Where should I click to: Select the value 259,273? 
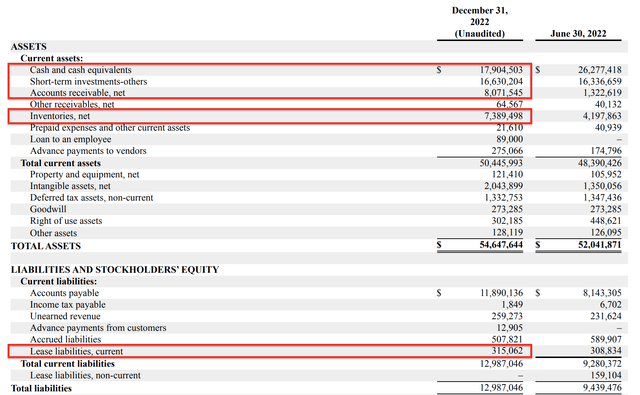pyautogui.click(x=507, y=316)
